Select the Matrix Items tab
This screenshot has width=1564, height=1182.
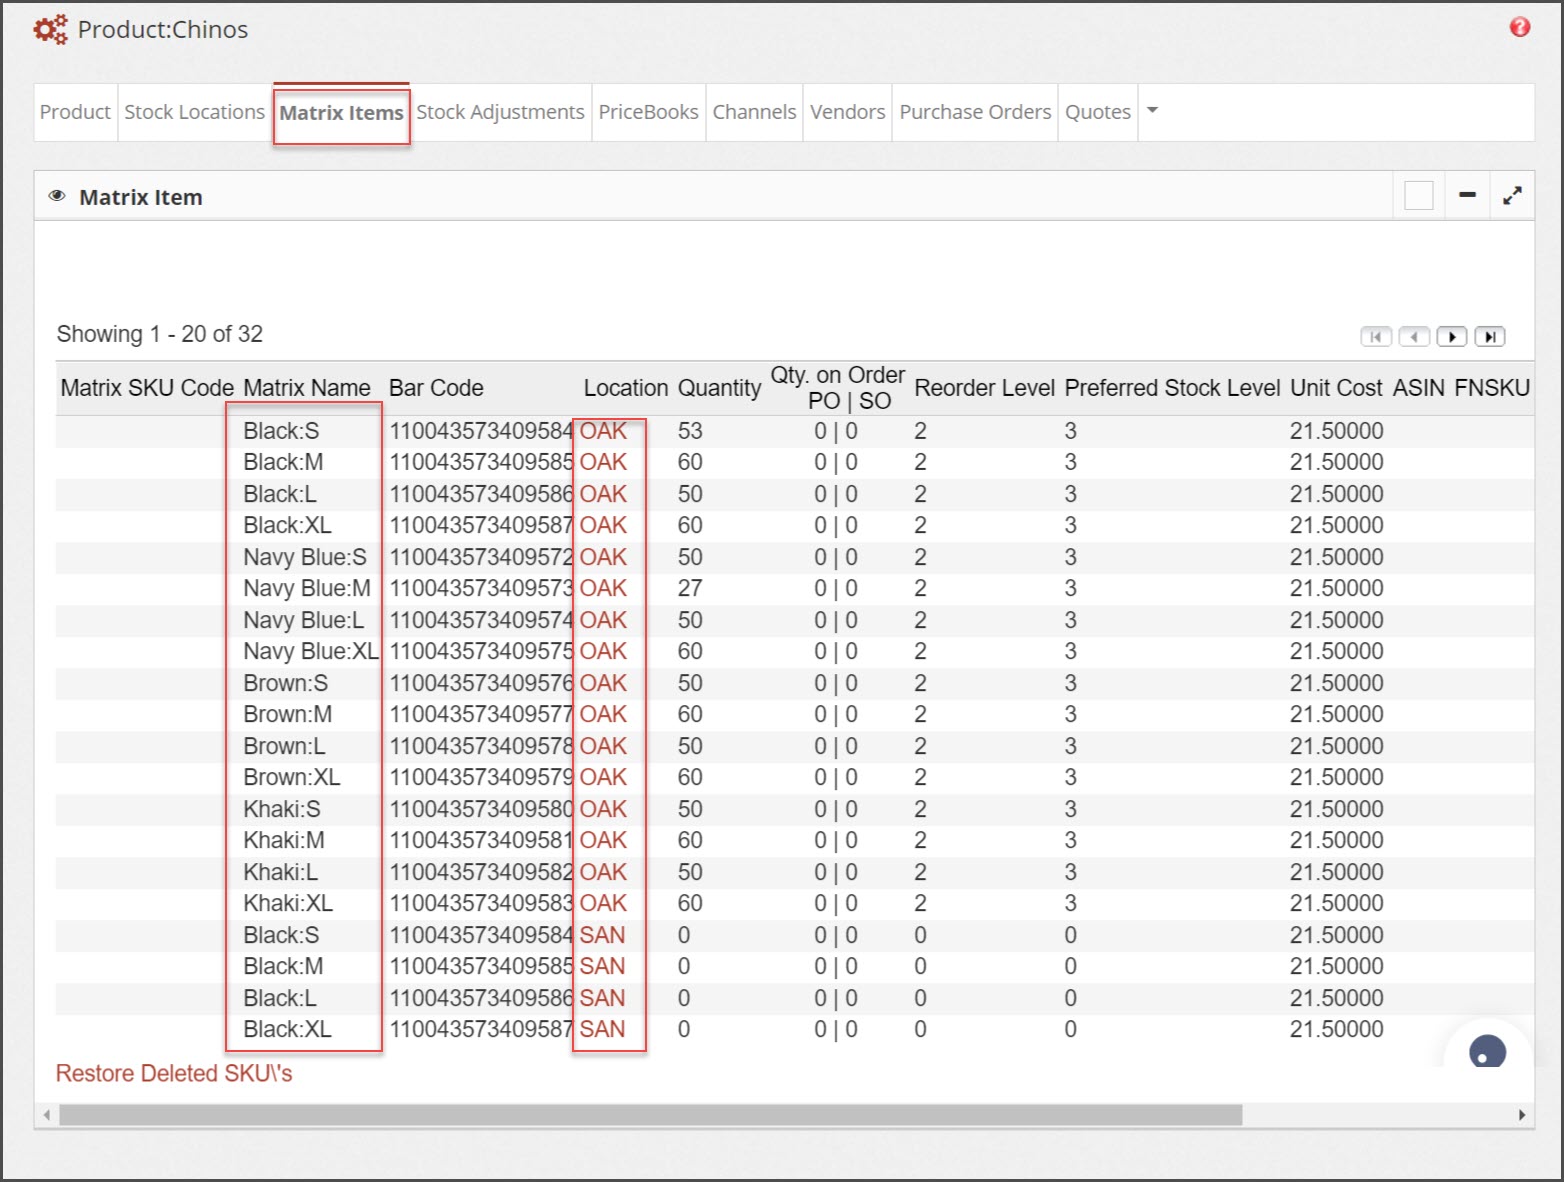(x=341, y=113)
